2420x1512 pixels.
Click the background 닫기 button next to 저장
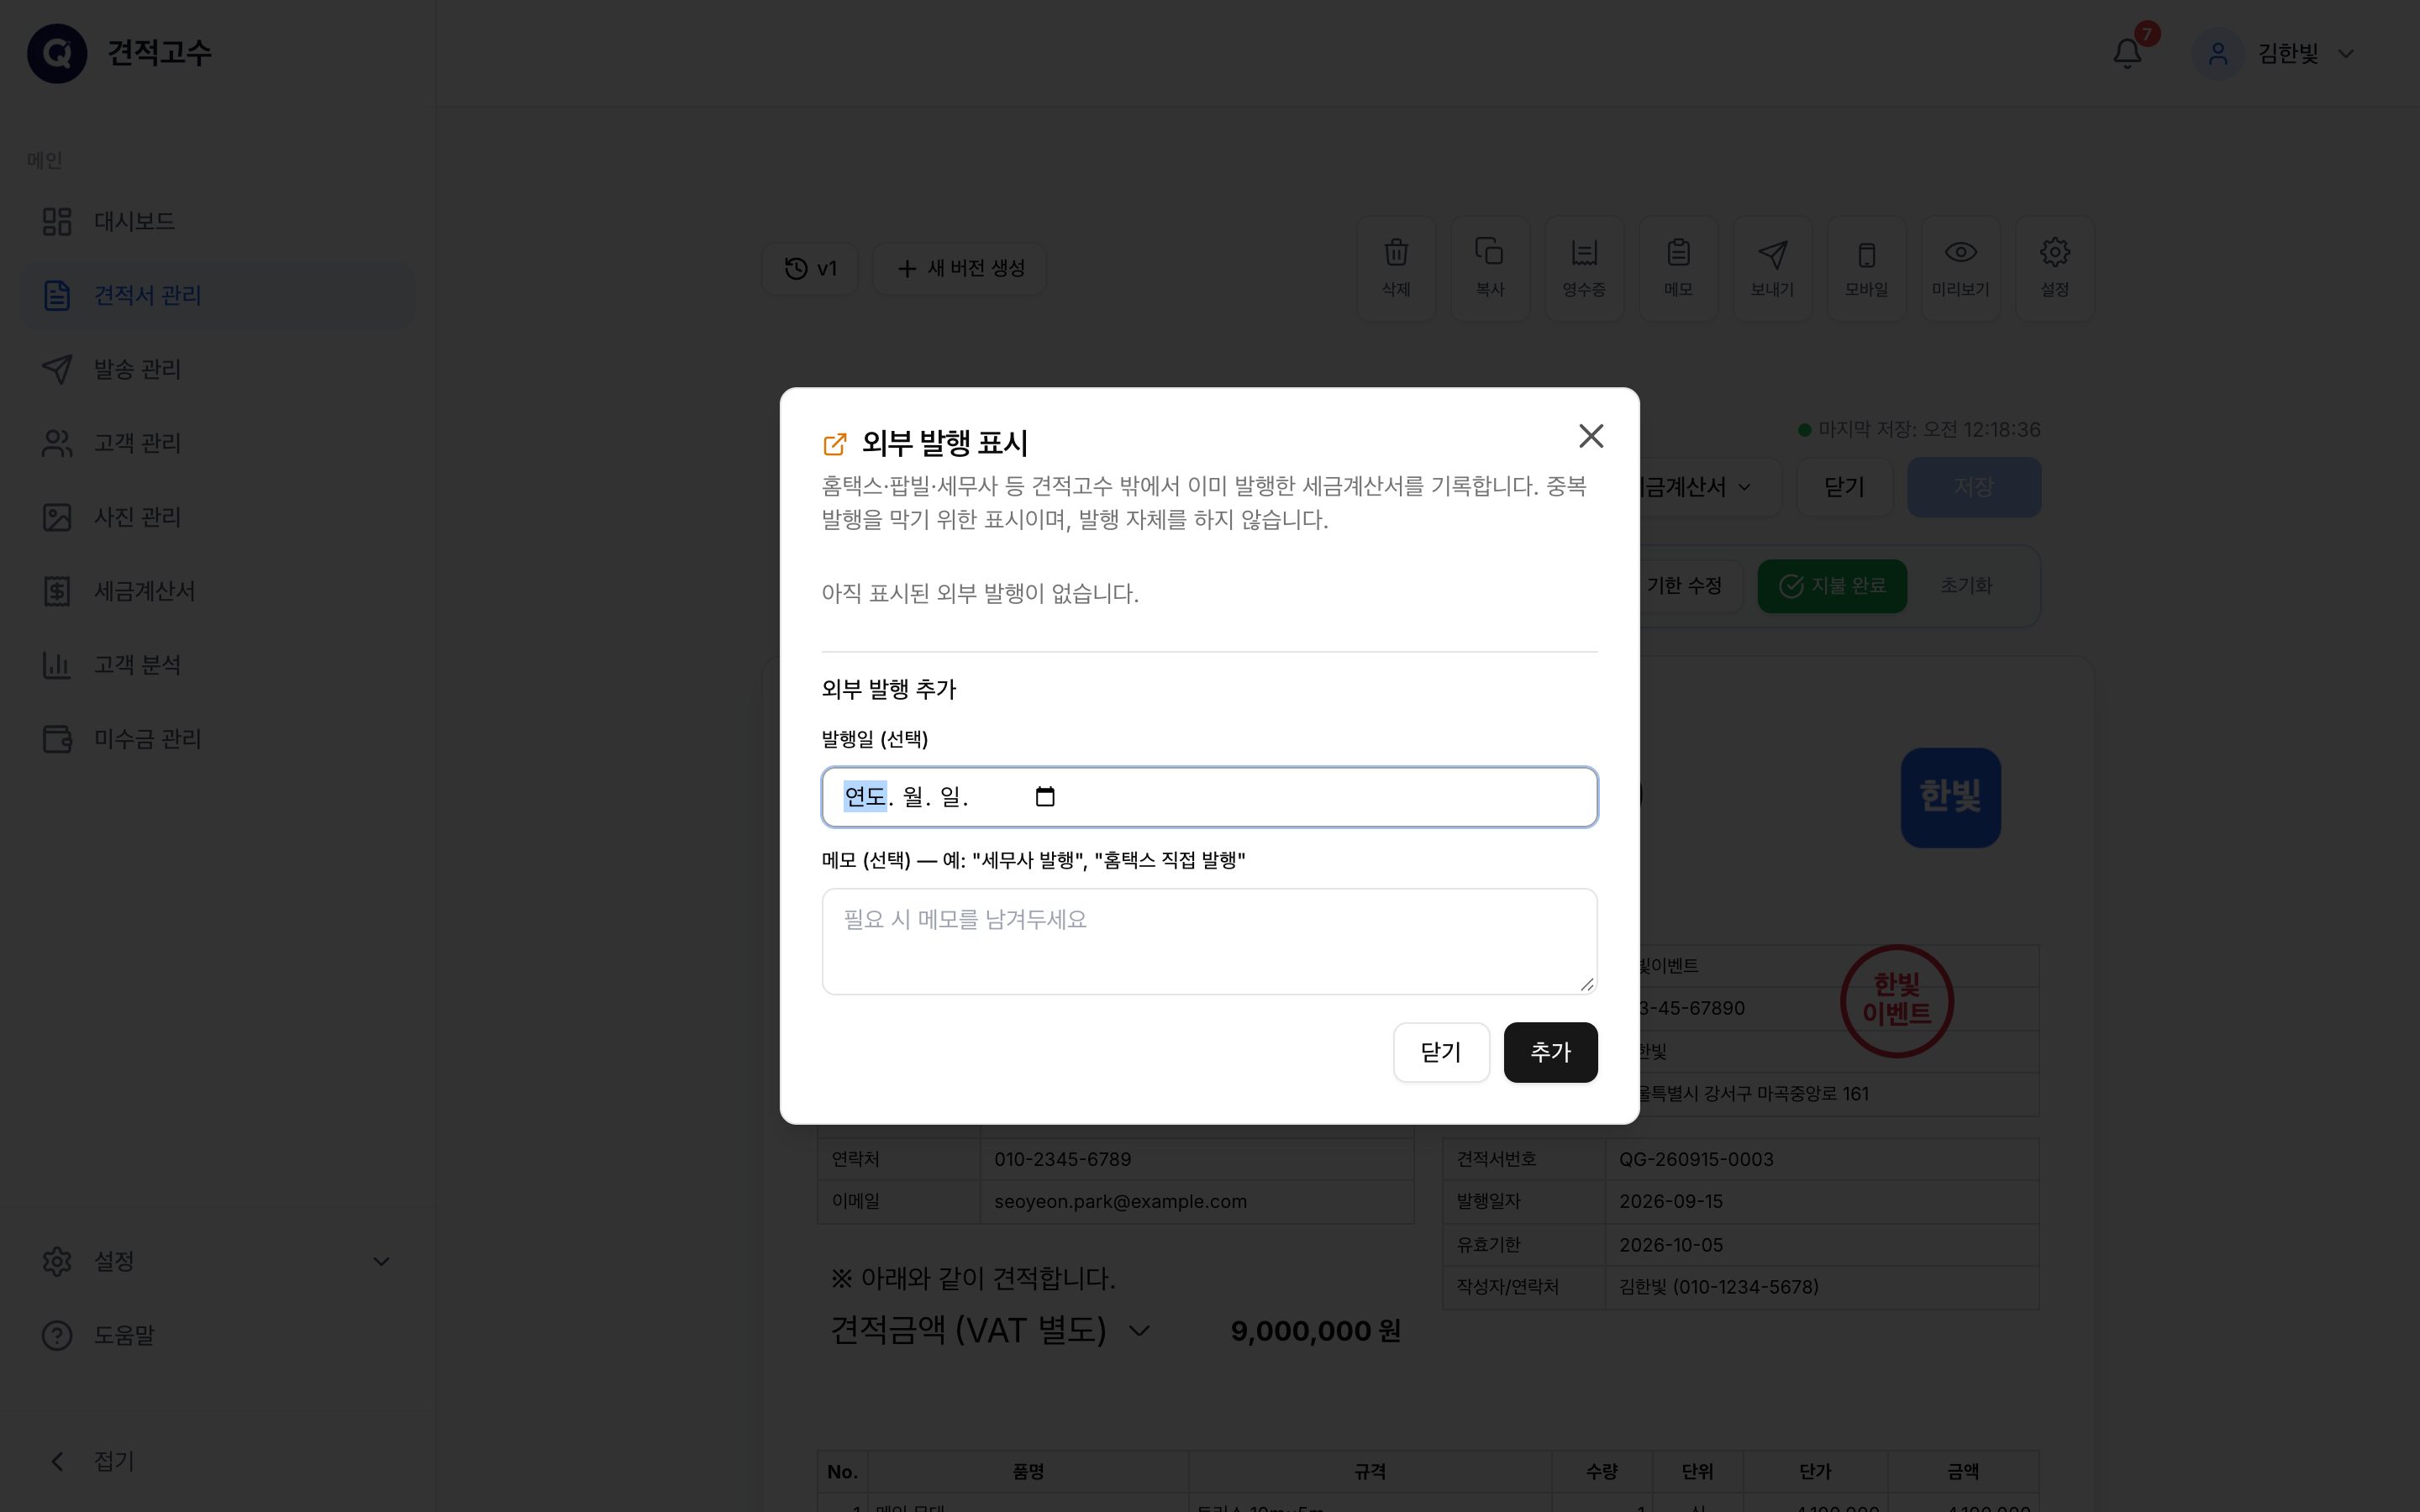[x=1844, y=487]
